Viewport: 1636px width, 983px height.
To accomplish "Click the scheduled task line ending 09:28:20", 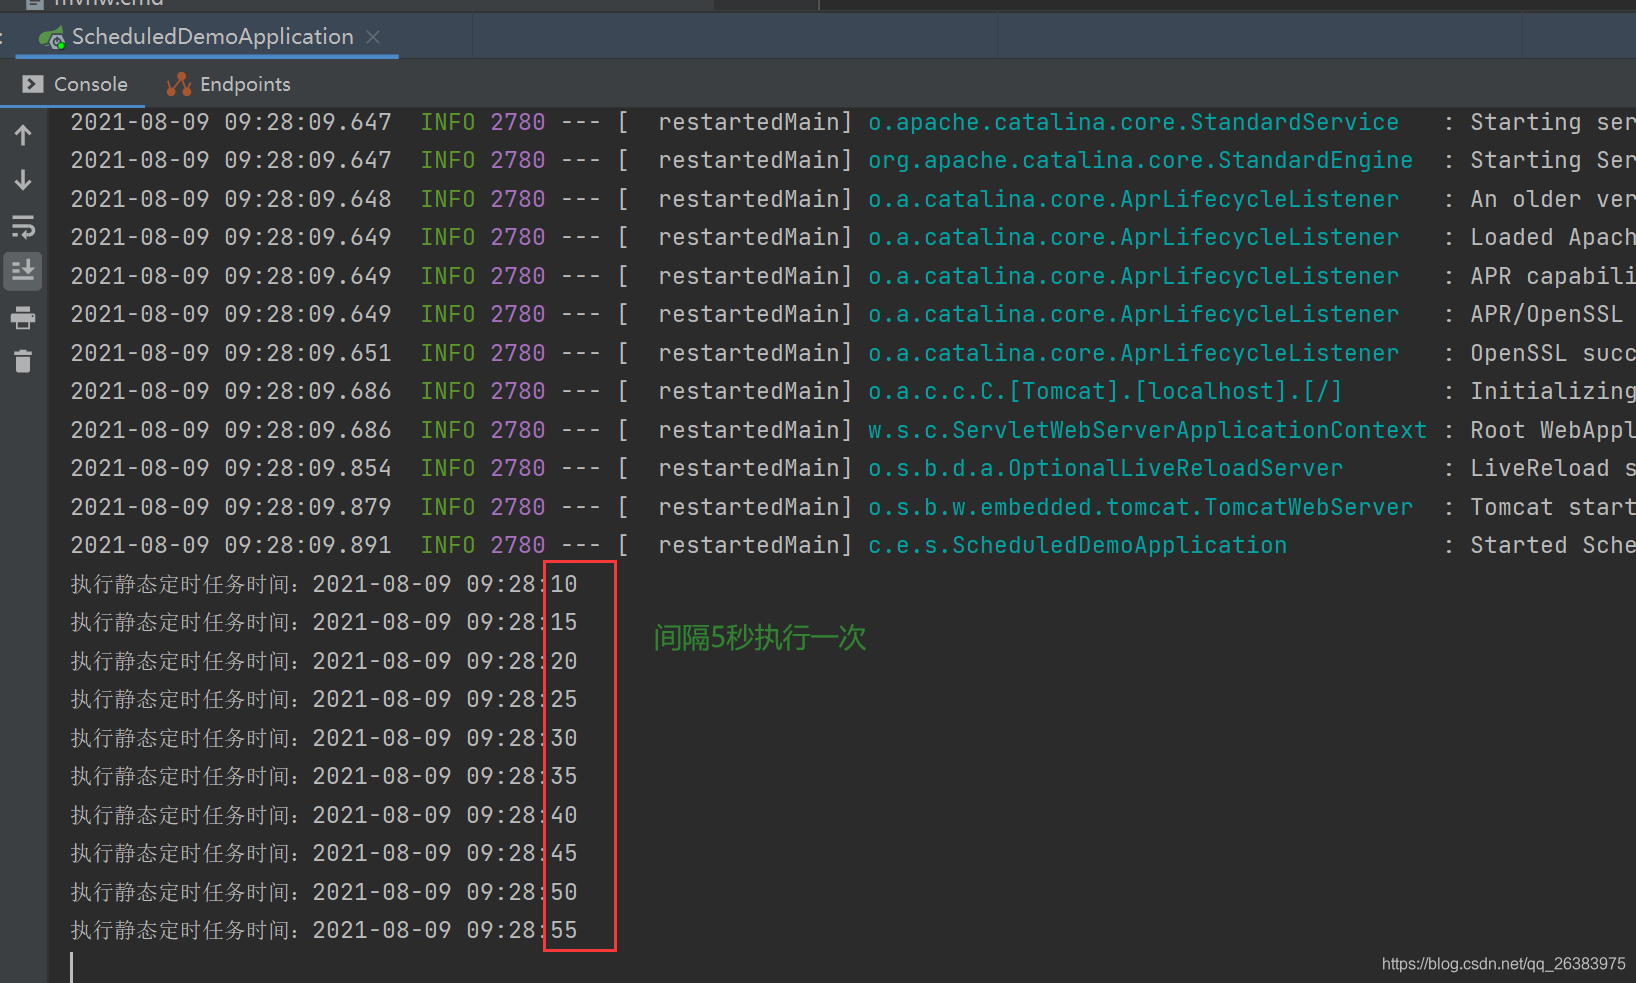I will [x=324, y=661].
